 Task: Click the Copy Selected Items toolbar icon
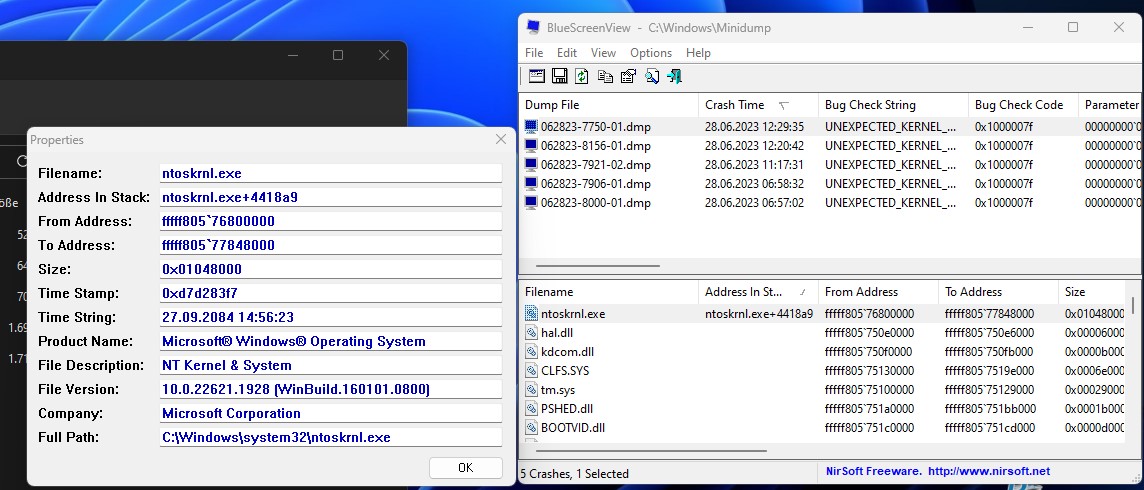(605, 76)
